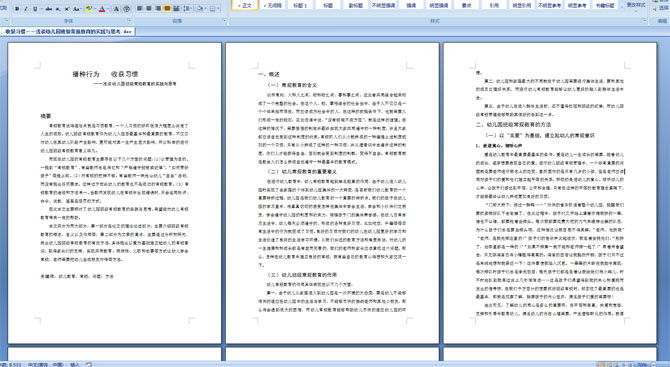Switch to the open document tab
This screenshot has width=670, height=367.
point(68,32)
